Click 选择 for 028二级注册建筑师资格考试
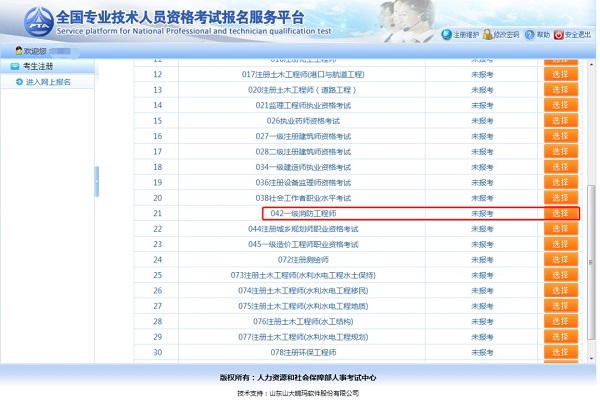The width and height of the screenshot is (600, 402). click(561, 151)
